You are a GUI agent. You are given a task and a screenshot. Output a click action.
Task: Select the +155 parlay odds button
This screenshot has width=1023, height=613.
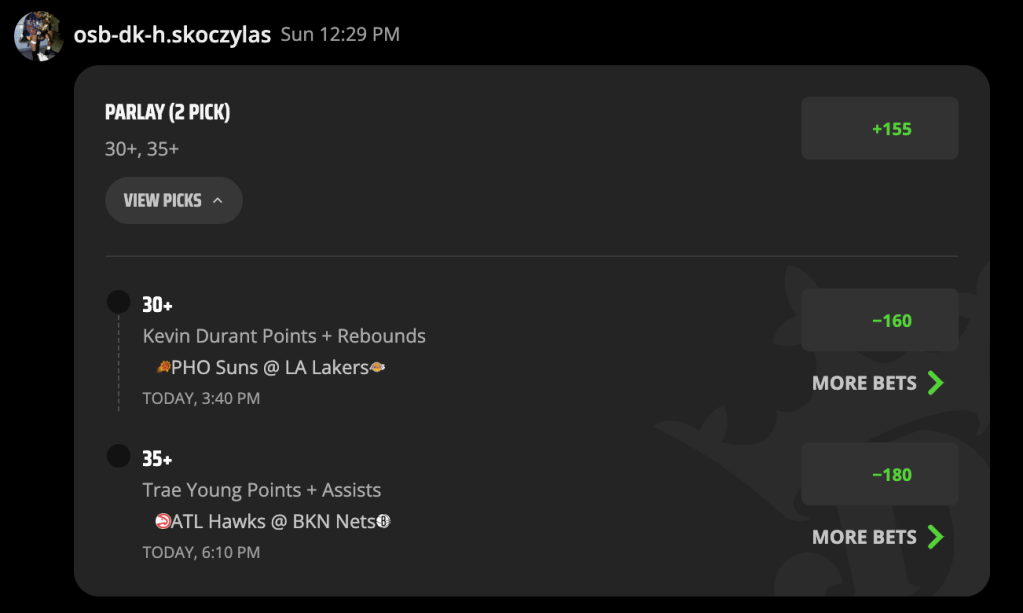[x=879, y=128]
